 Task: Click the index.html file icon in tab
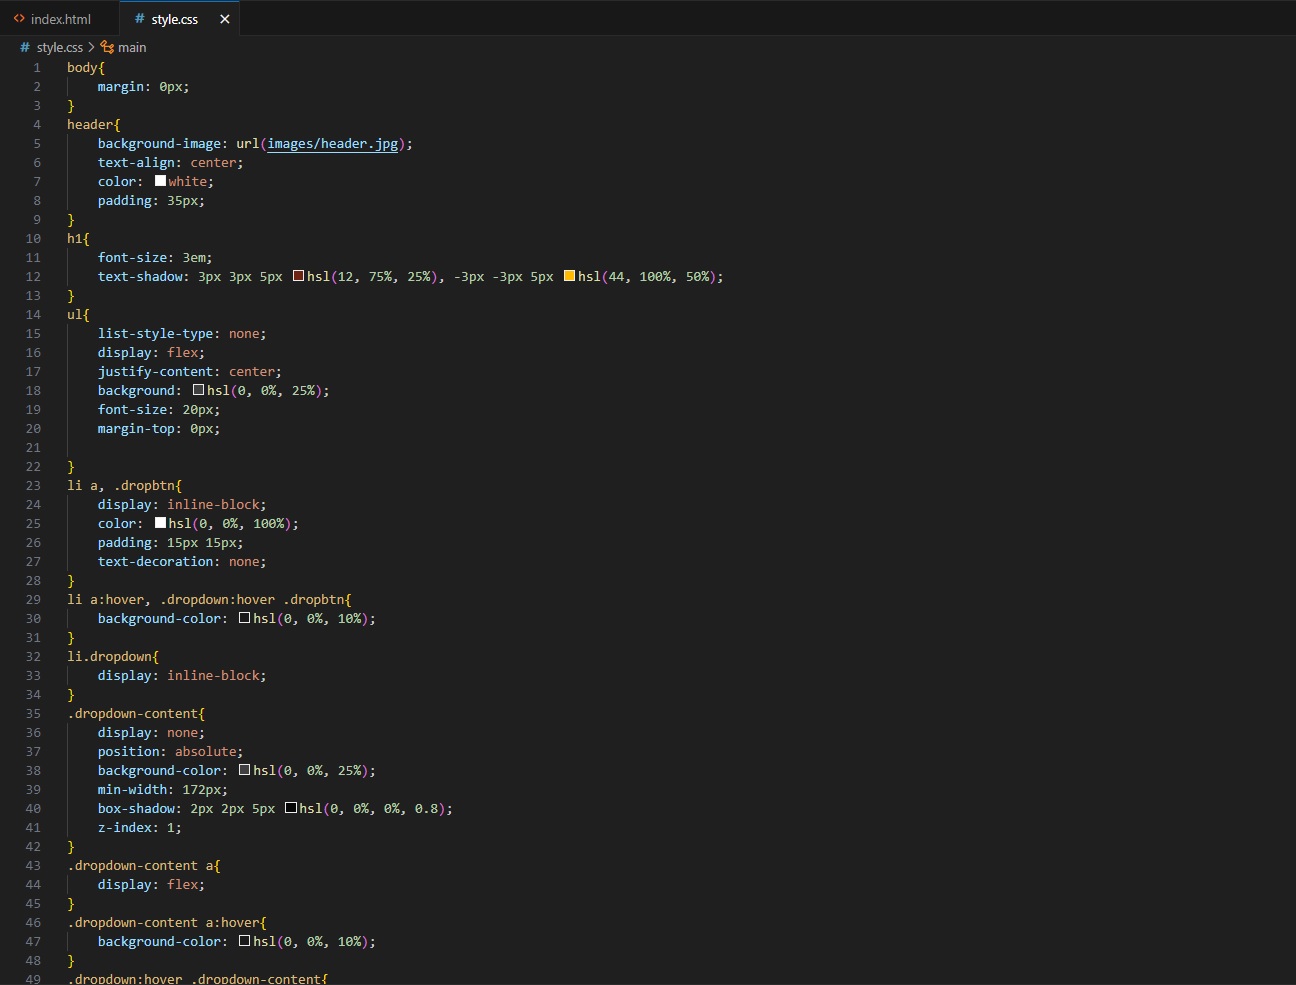tap(19, 19)
